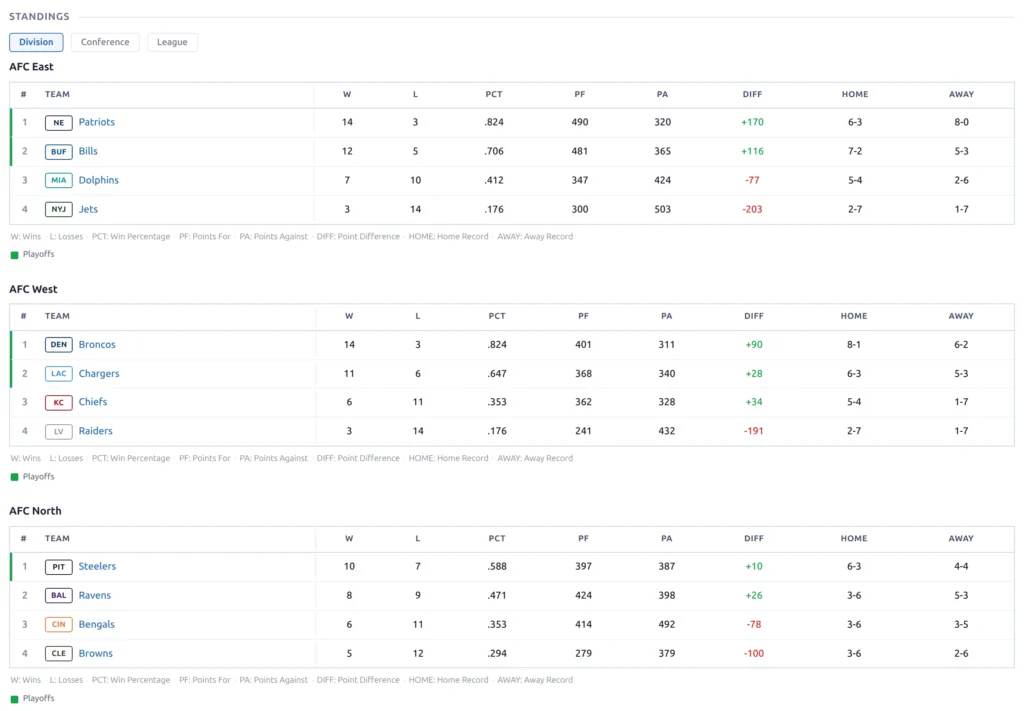The image size is (1024, 711).
Task: Click the NE team badge
Action: 59,123
